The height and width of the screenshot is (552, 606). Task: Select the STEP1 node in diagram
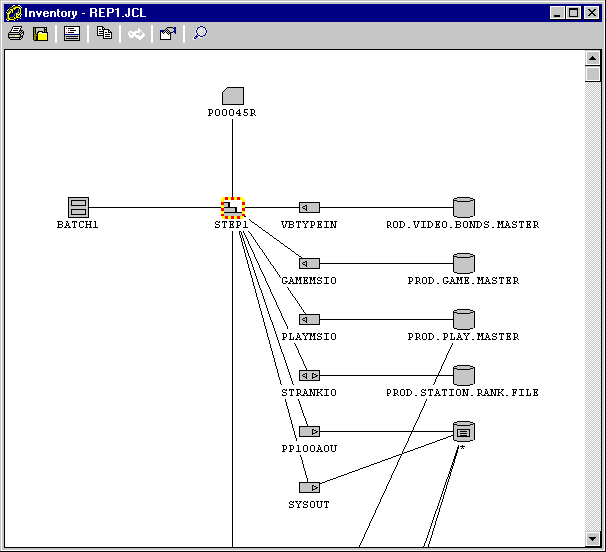point(232,207)
